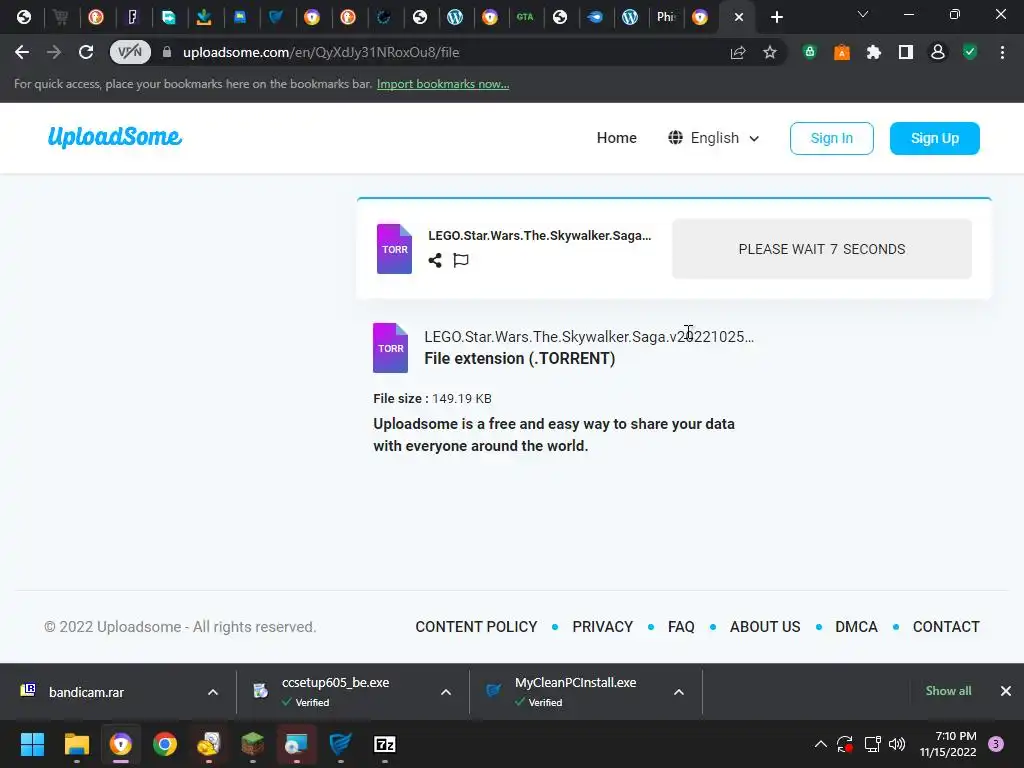Open the browser profile menu
This screenshot has height=768, width=1024.
pos(938,52)
